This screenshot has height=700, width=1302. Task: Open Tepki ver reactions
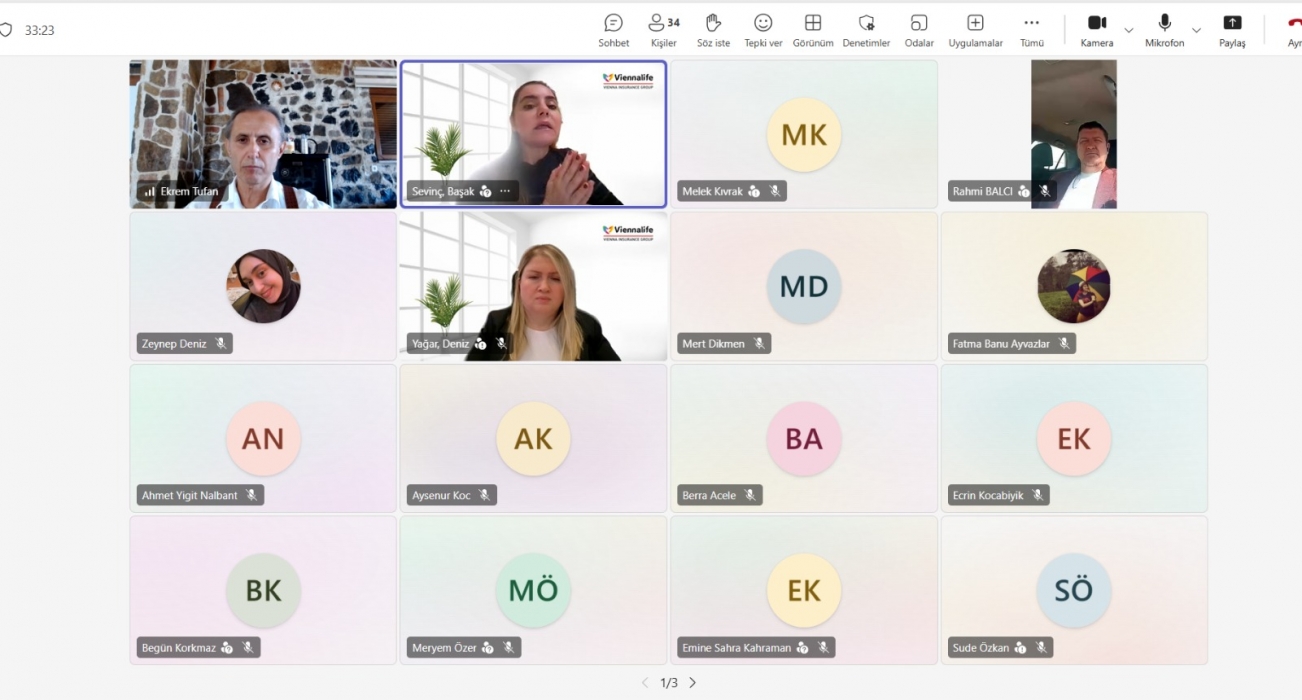[x=763, y=29]
